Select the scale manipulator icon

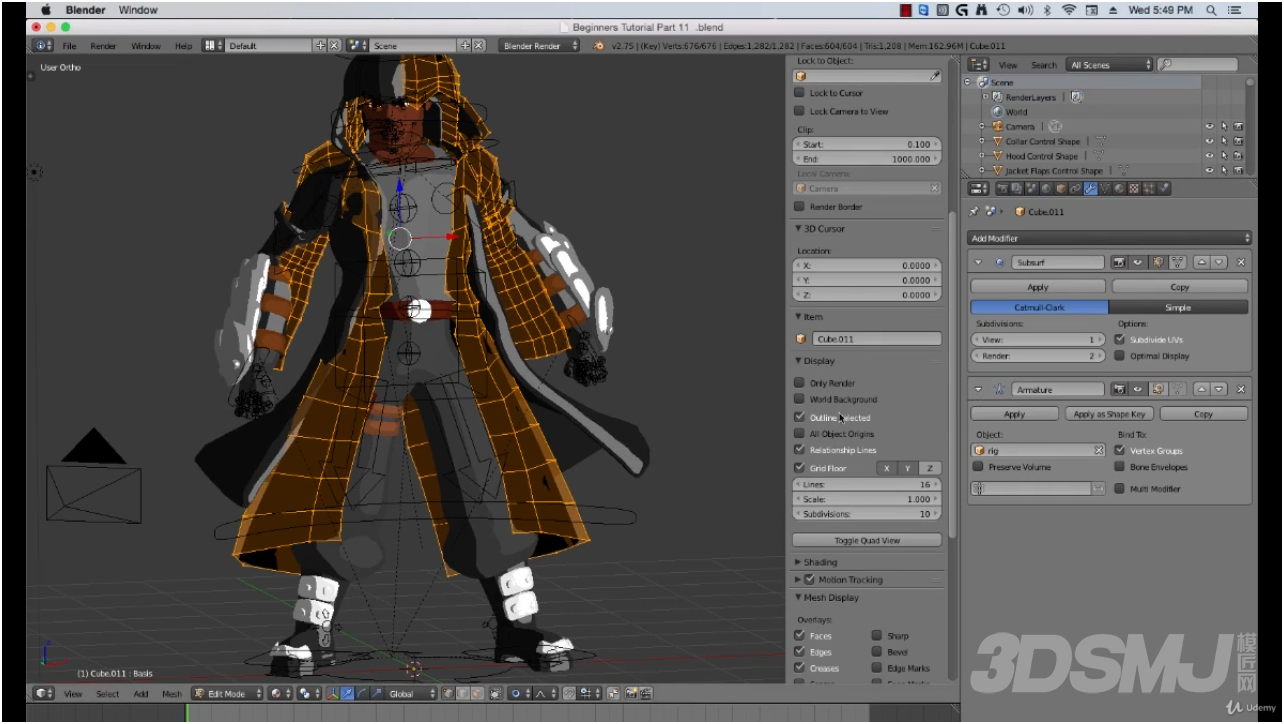click(x=376, y=693)
